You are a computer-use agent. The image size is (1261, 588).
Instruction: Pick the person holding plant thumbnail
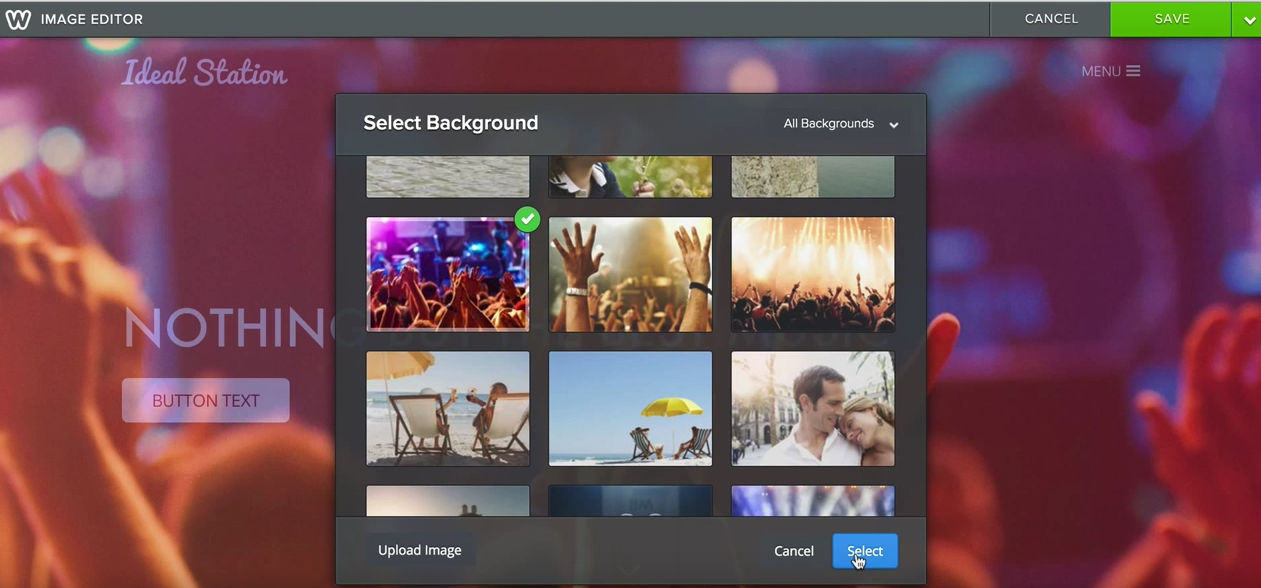[630, 177]
